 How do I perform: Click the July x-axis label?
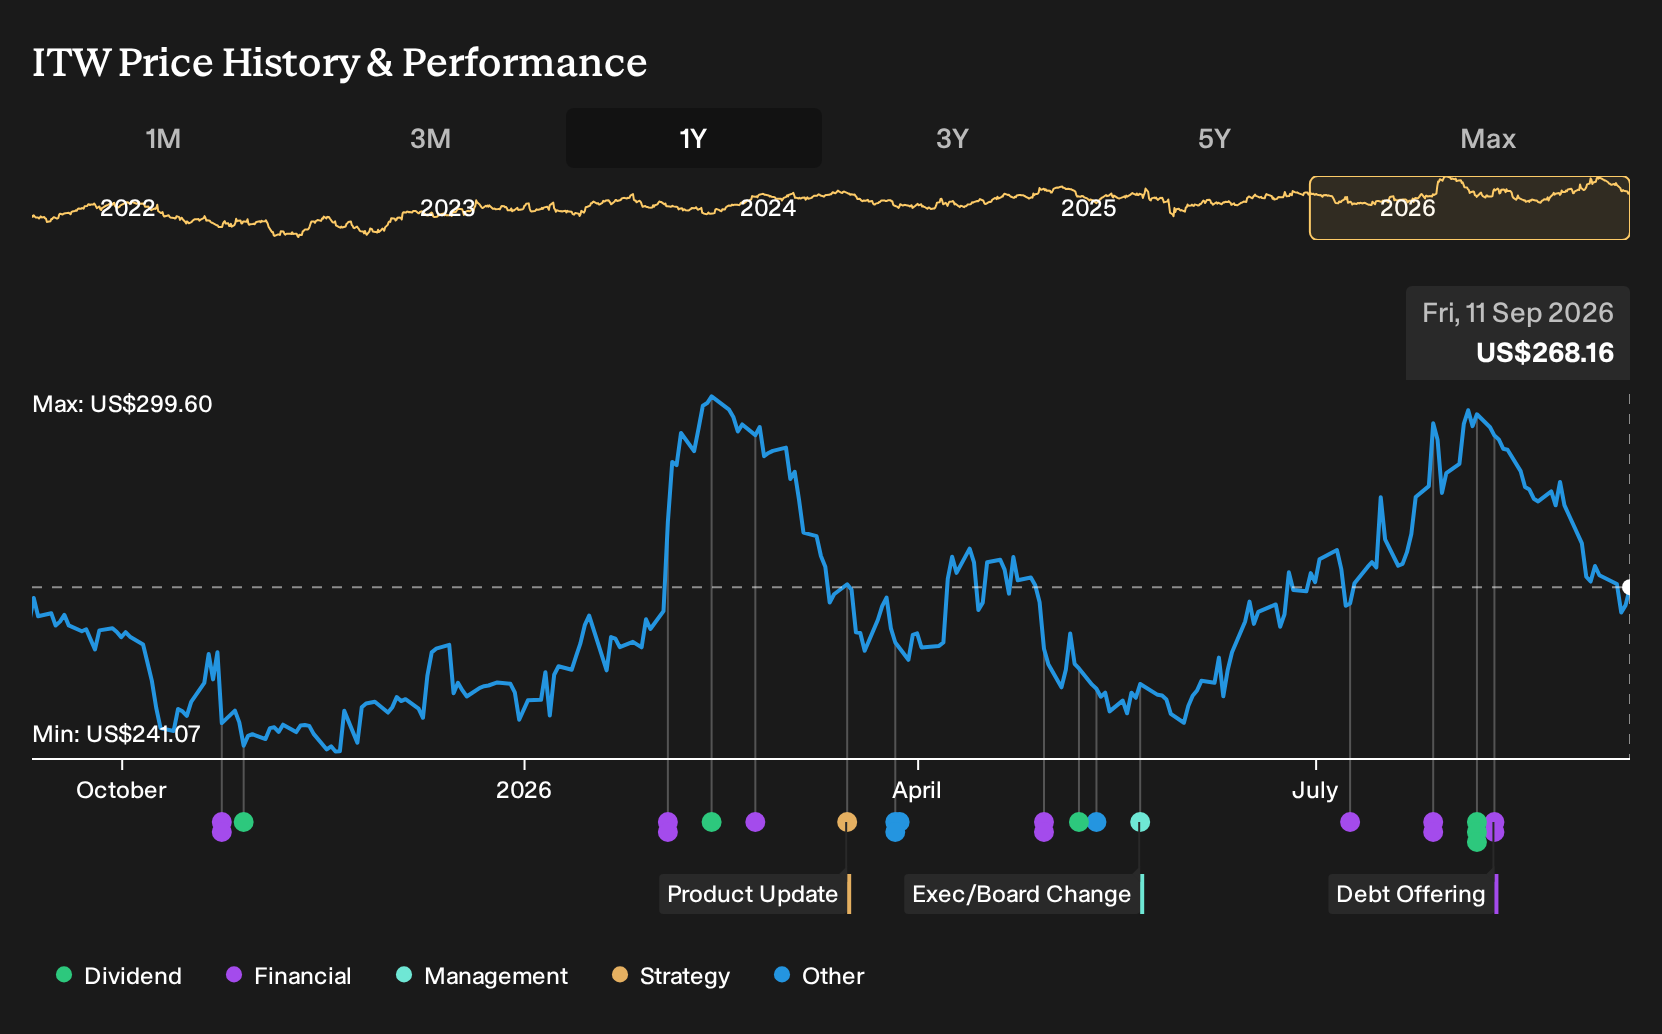[x=1315, y=790]
